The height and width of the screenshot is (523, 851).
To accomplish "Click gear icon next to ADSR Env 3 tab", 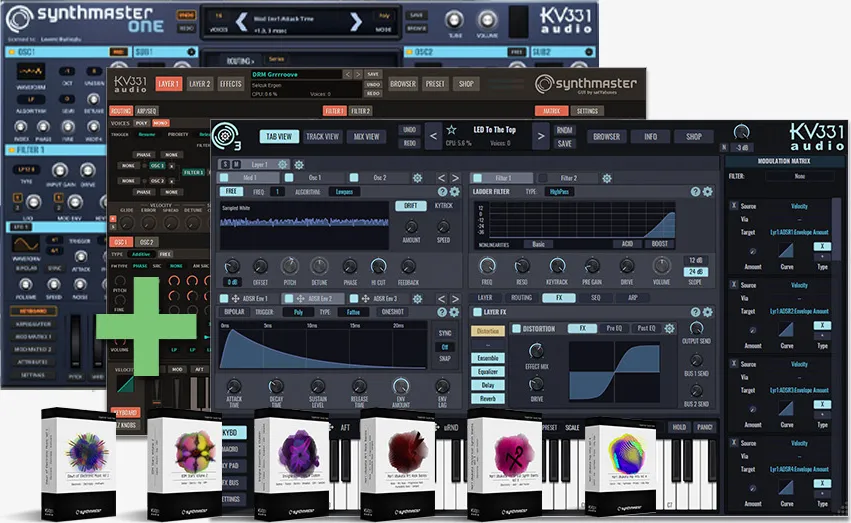I will (417, 298).
